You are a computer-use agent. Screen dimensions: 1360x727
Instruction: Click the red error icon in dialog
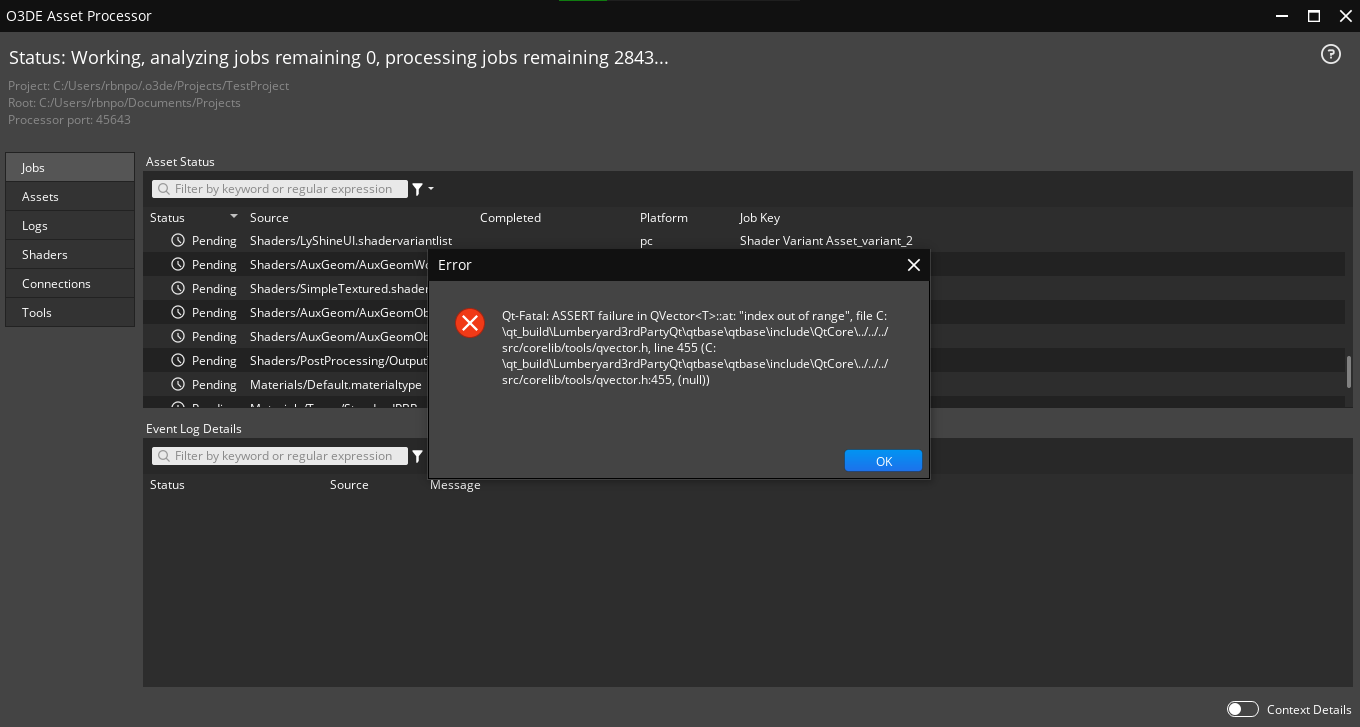click(470, 323)
